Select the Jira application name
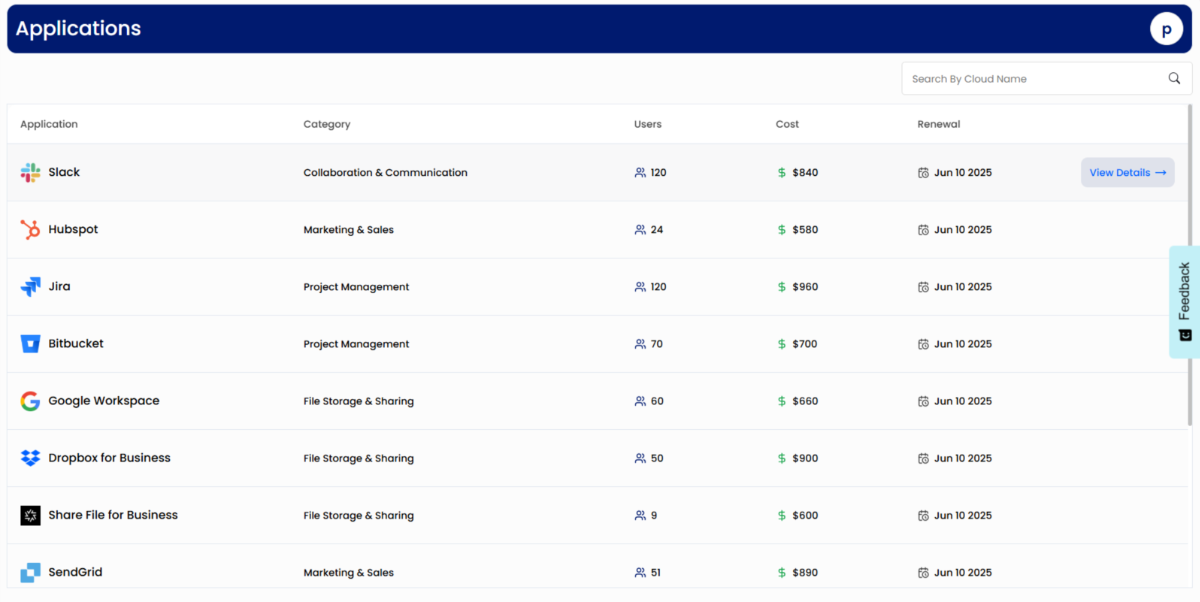 pyautogui.click(x=60, y=286)
